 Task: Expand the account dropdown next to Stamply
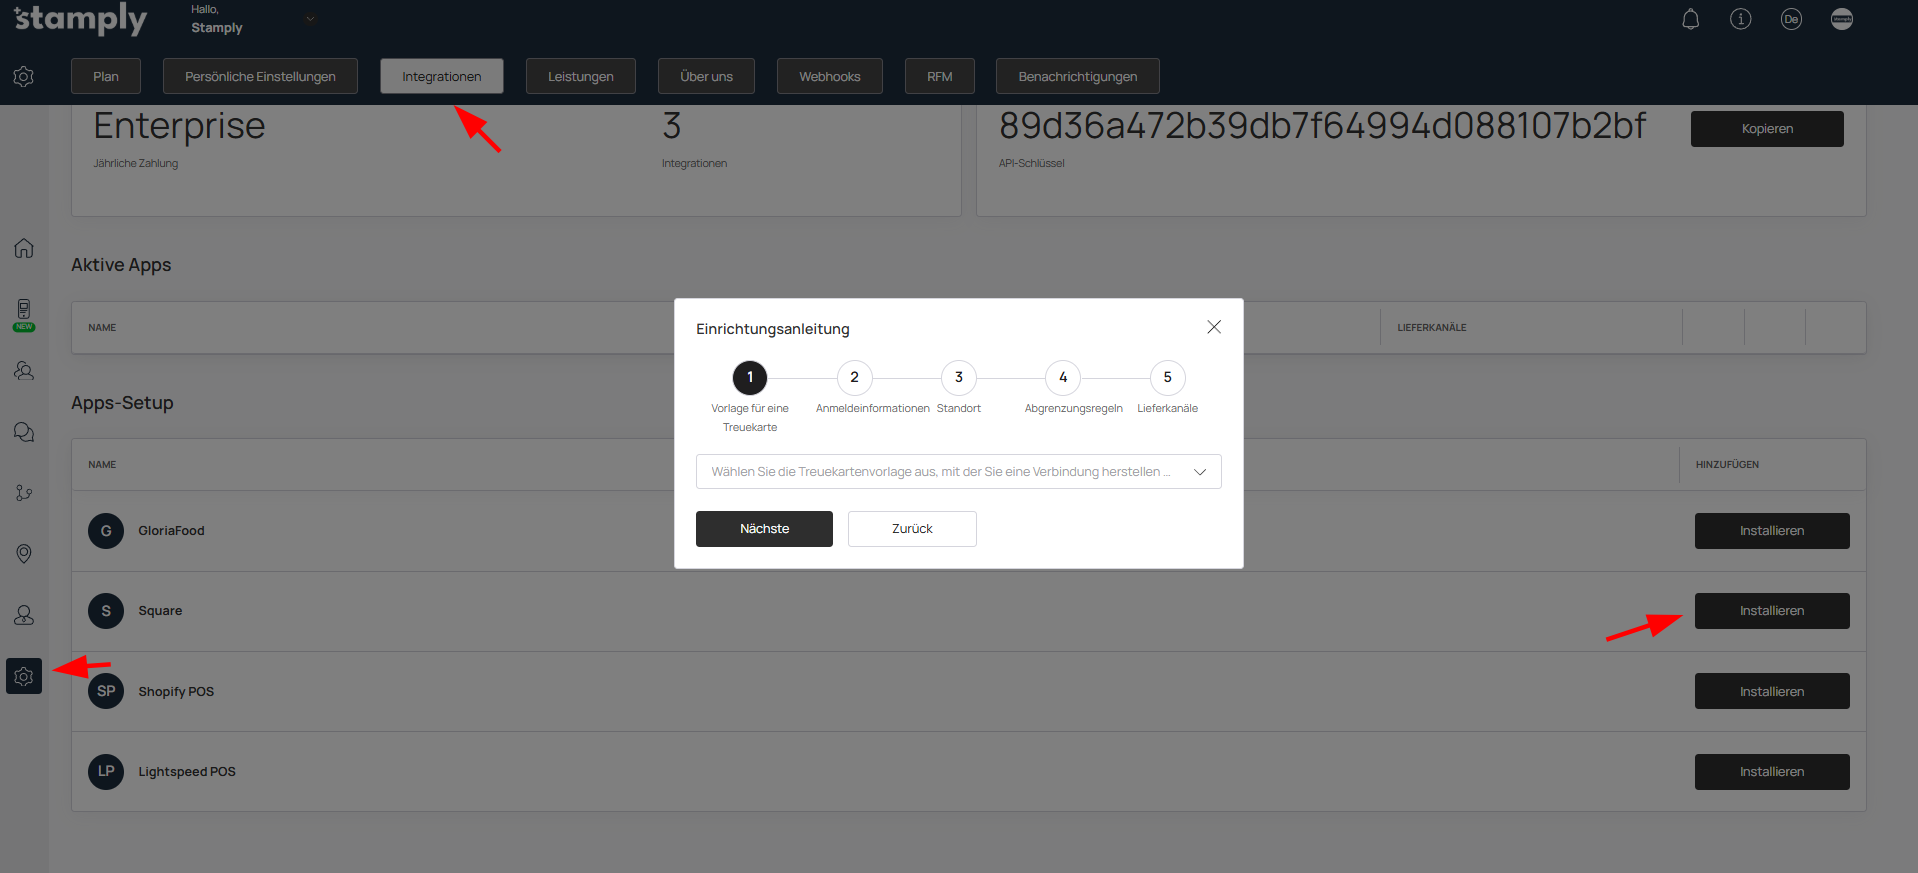point(310,19)
